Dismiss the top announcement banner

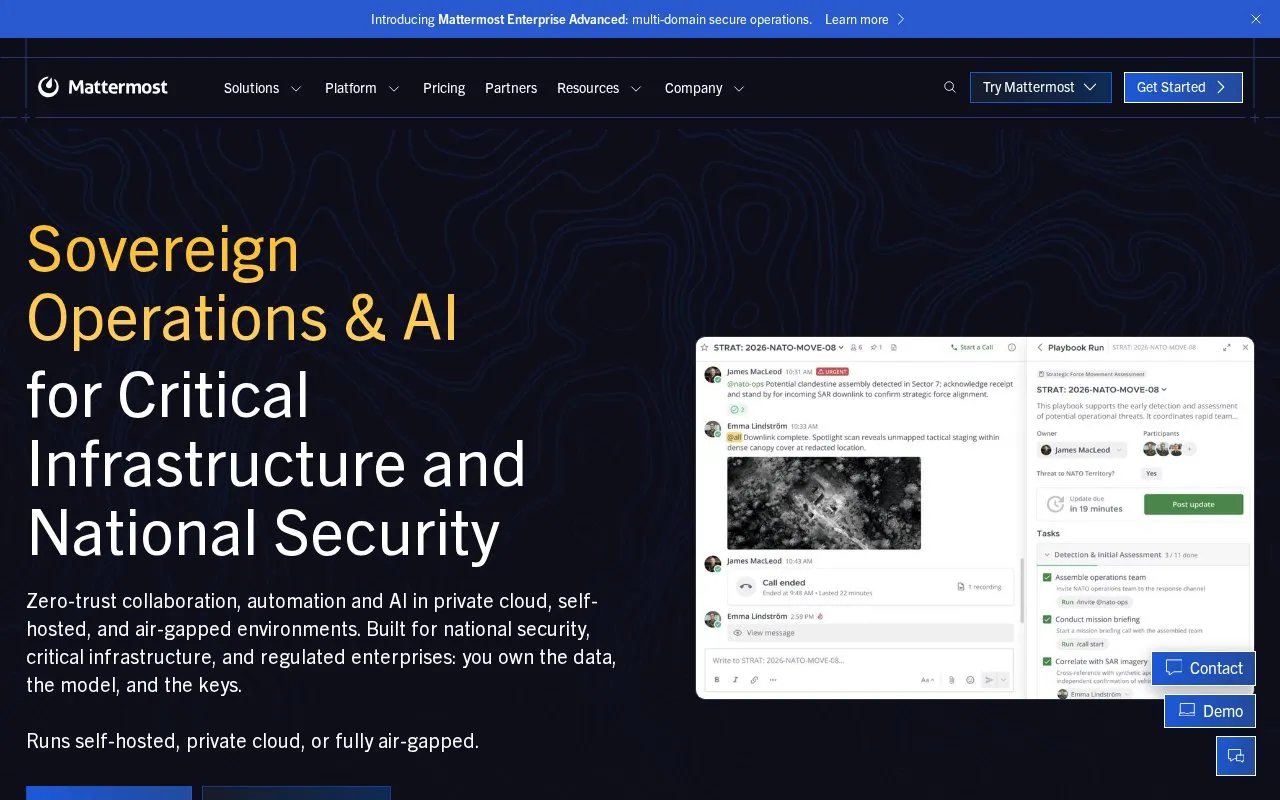click(x=1256, y=19)
